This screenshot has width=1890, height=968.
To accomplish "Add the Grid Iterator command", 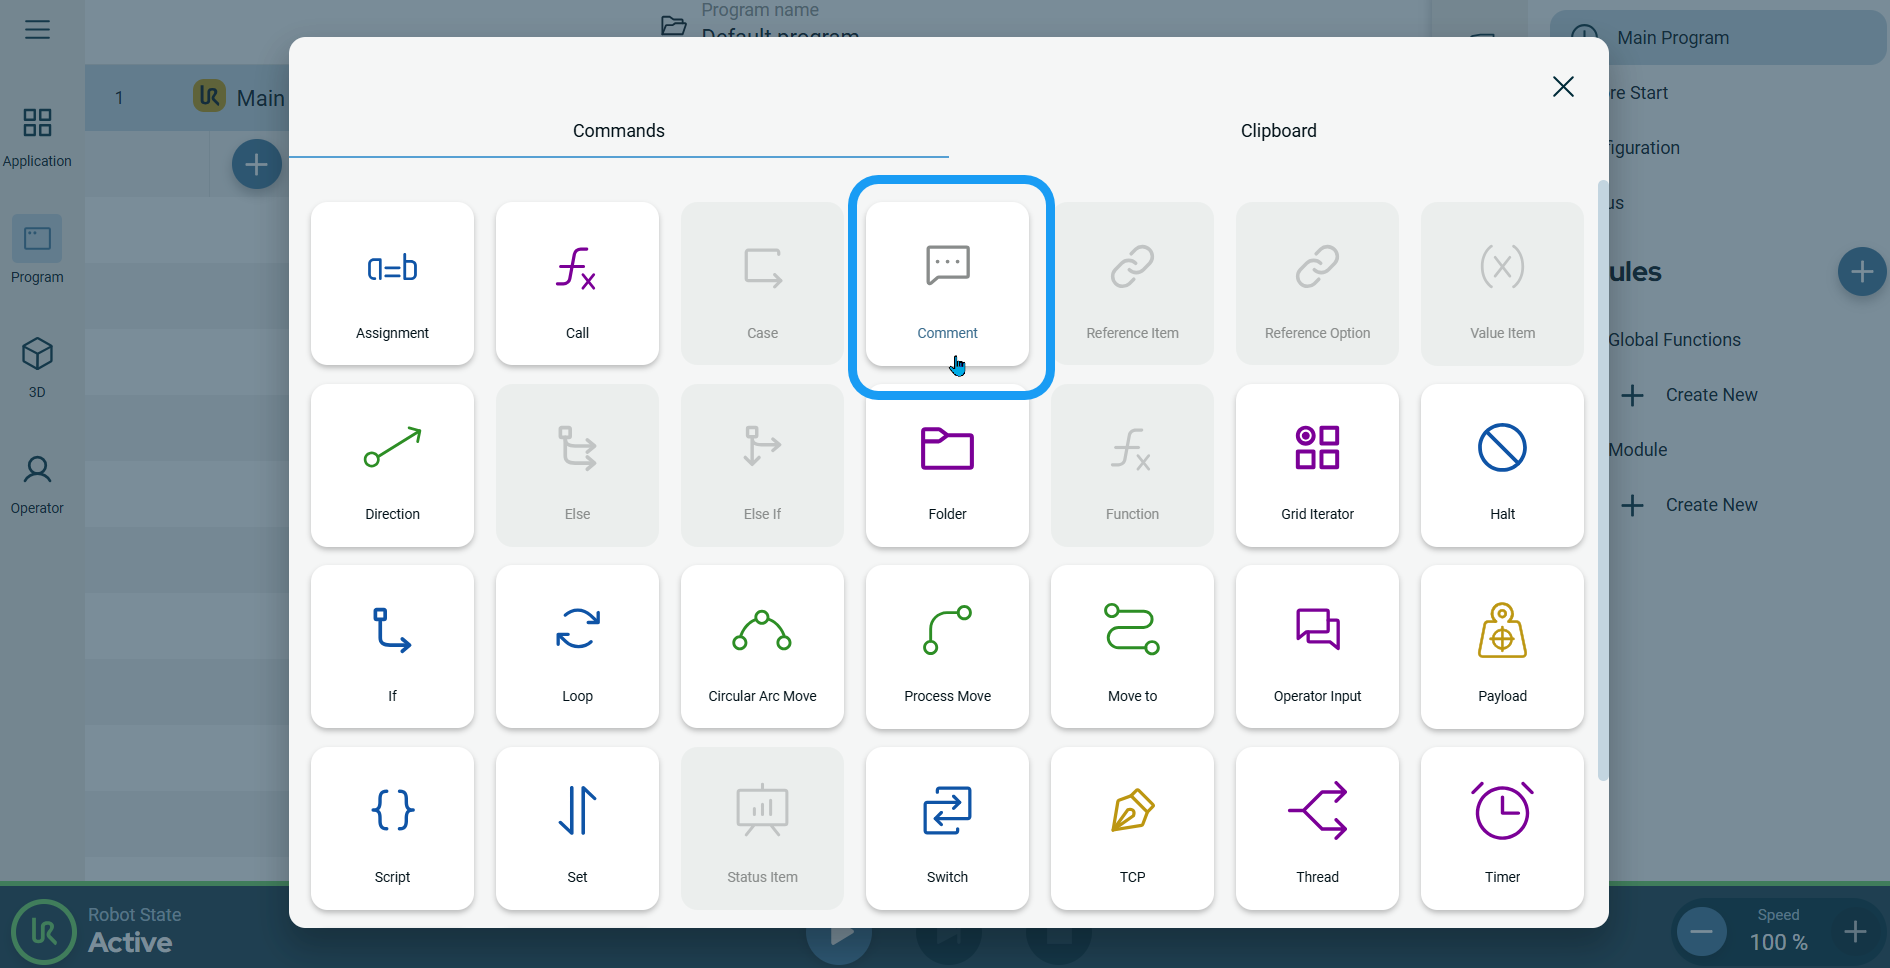I will [1317, 466].
